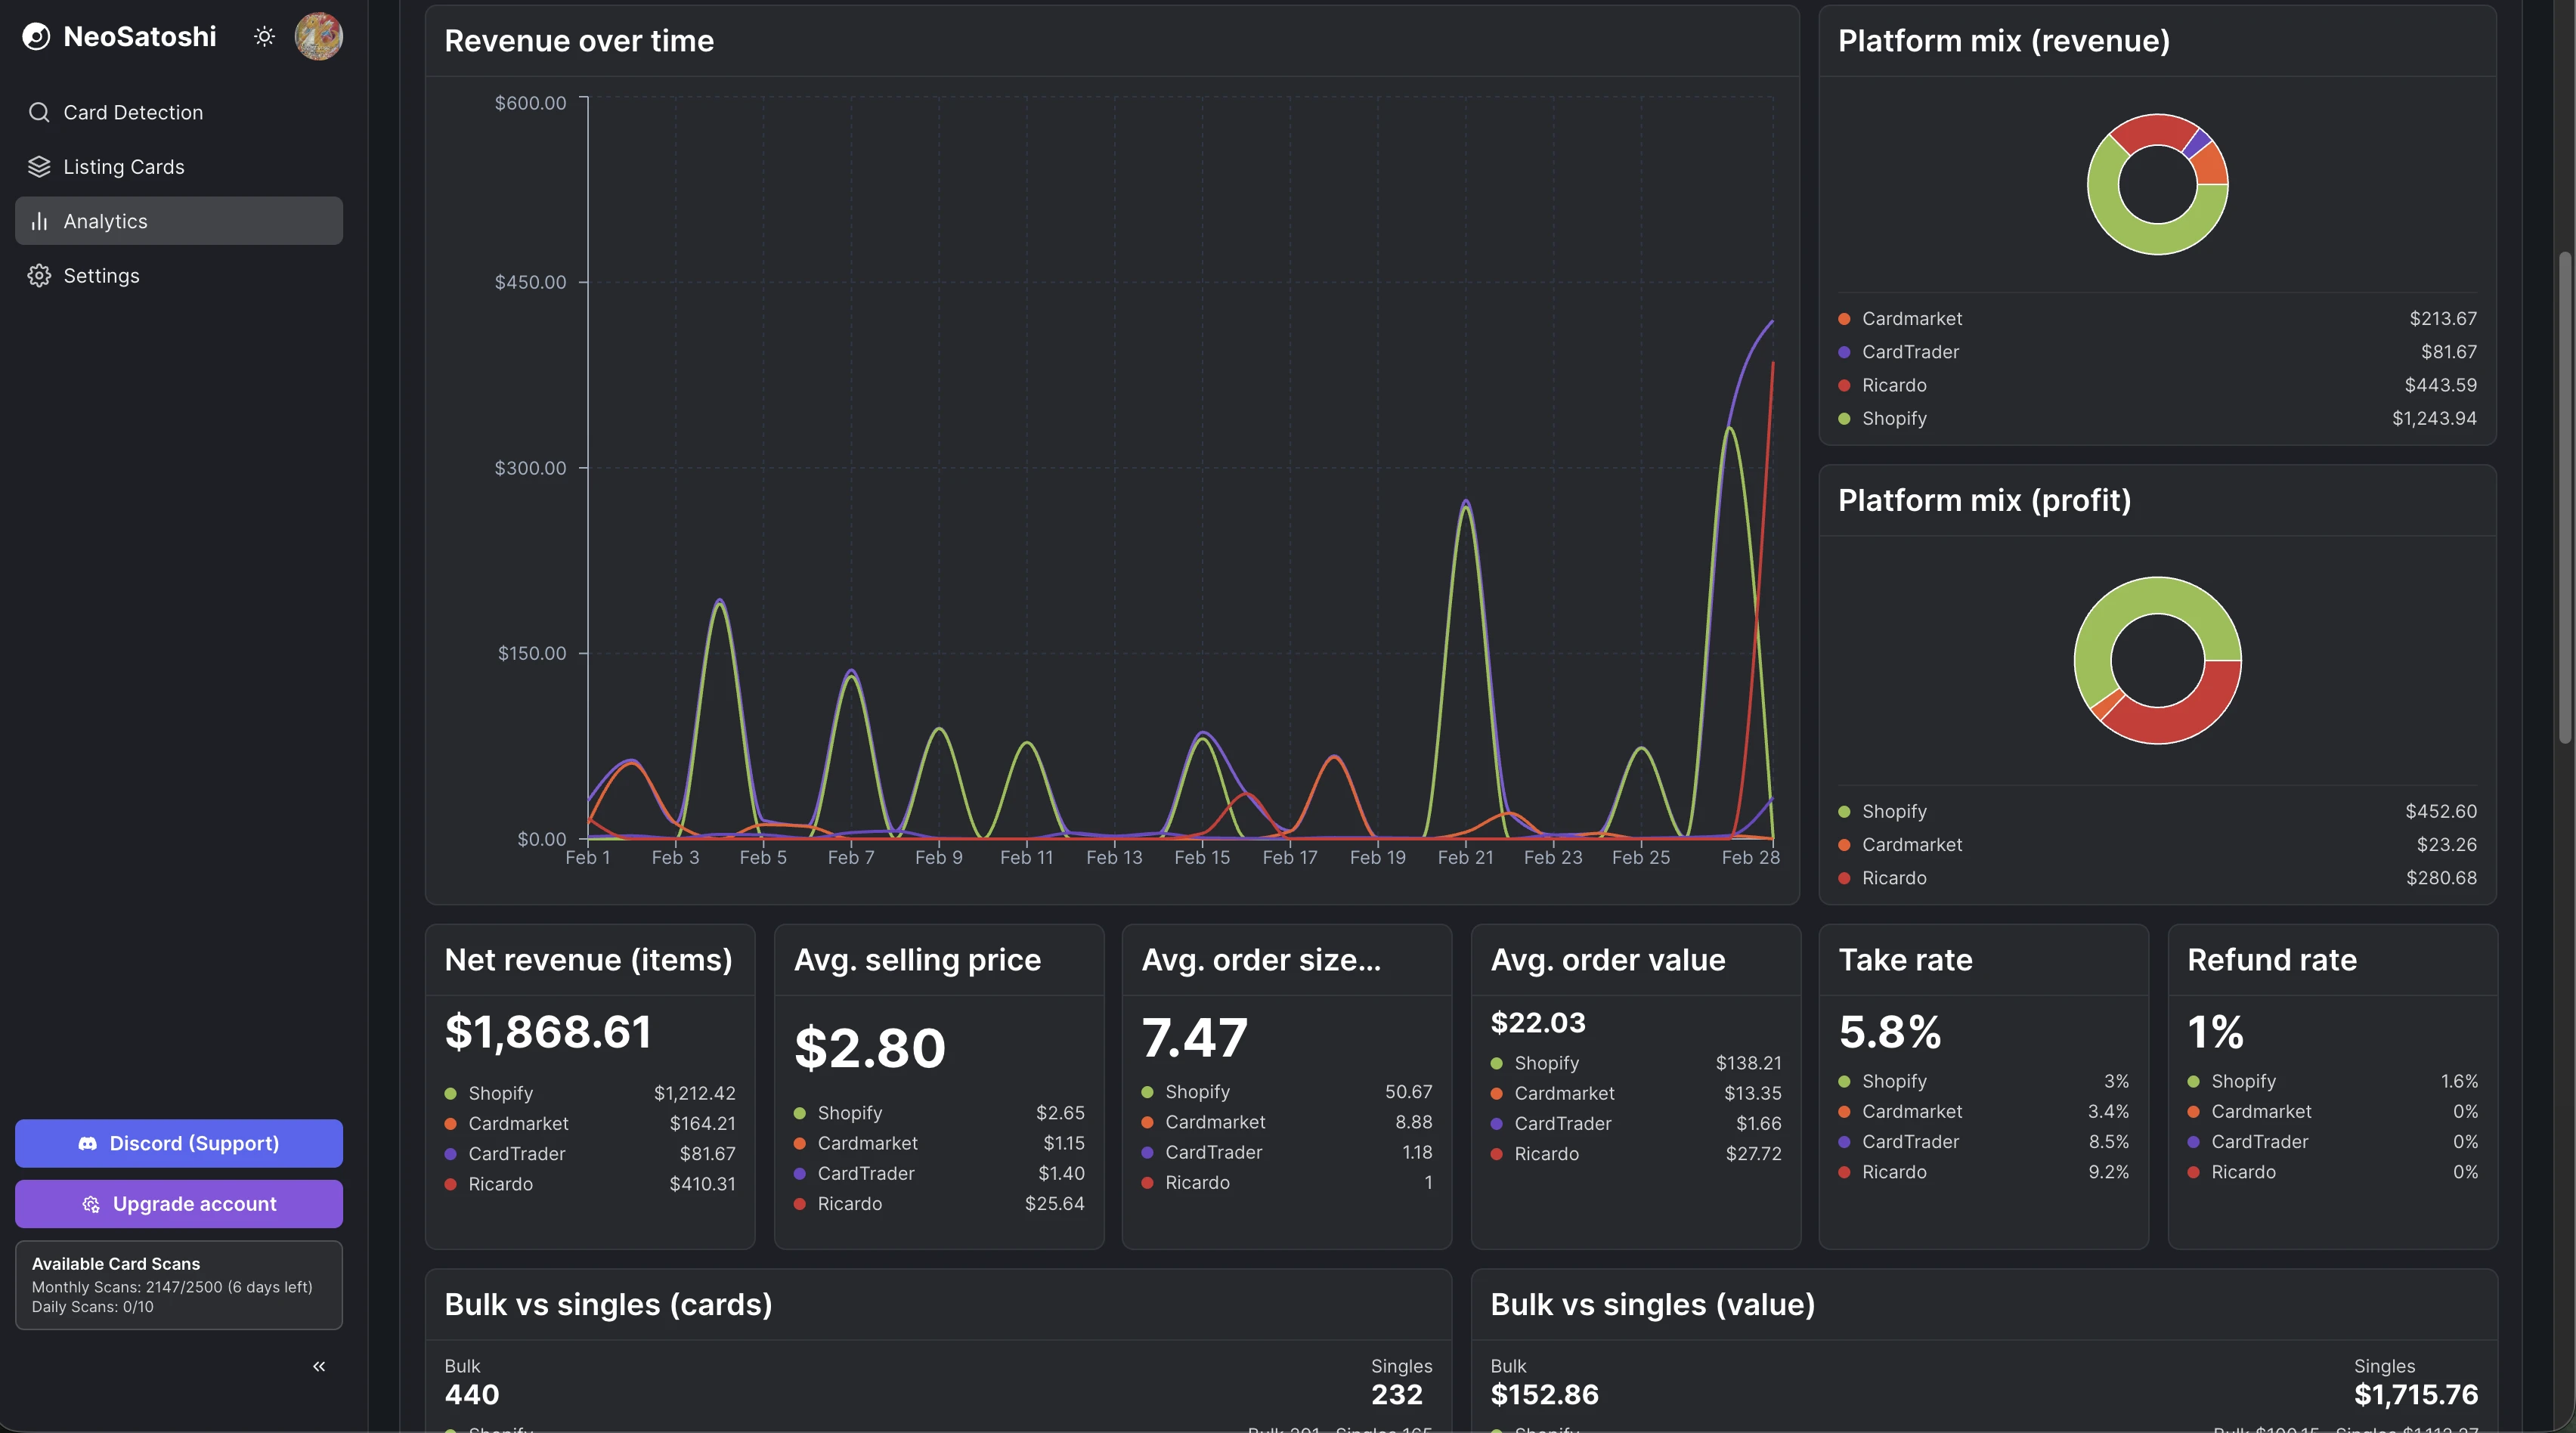The height and width of the screenshot is (1433, 2576).
Task: Open Settings using the gear icon
Action: coord(40,275)
